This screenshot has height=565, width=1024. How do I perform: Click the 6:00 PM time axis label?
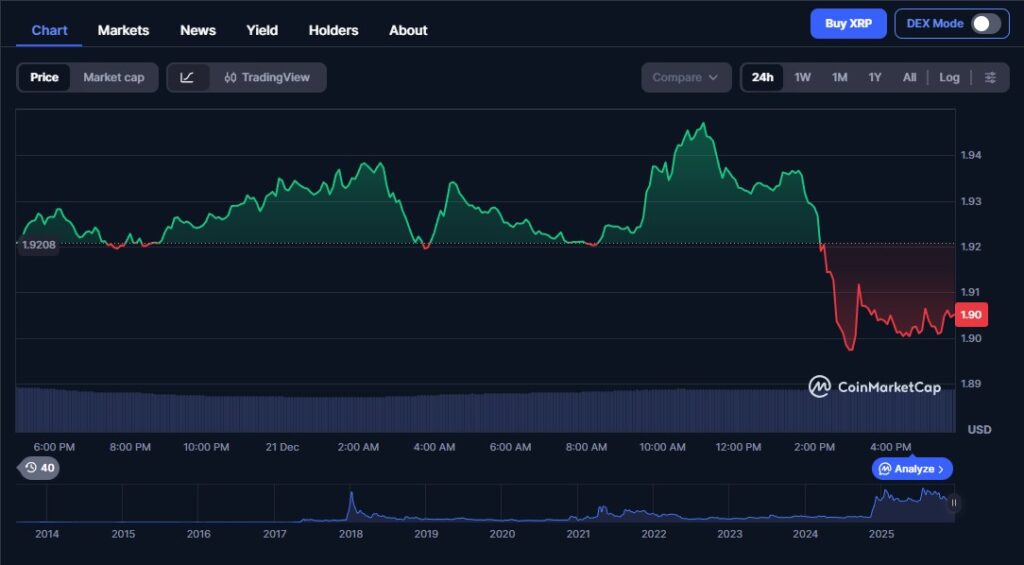click(x=54, y=447)
